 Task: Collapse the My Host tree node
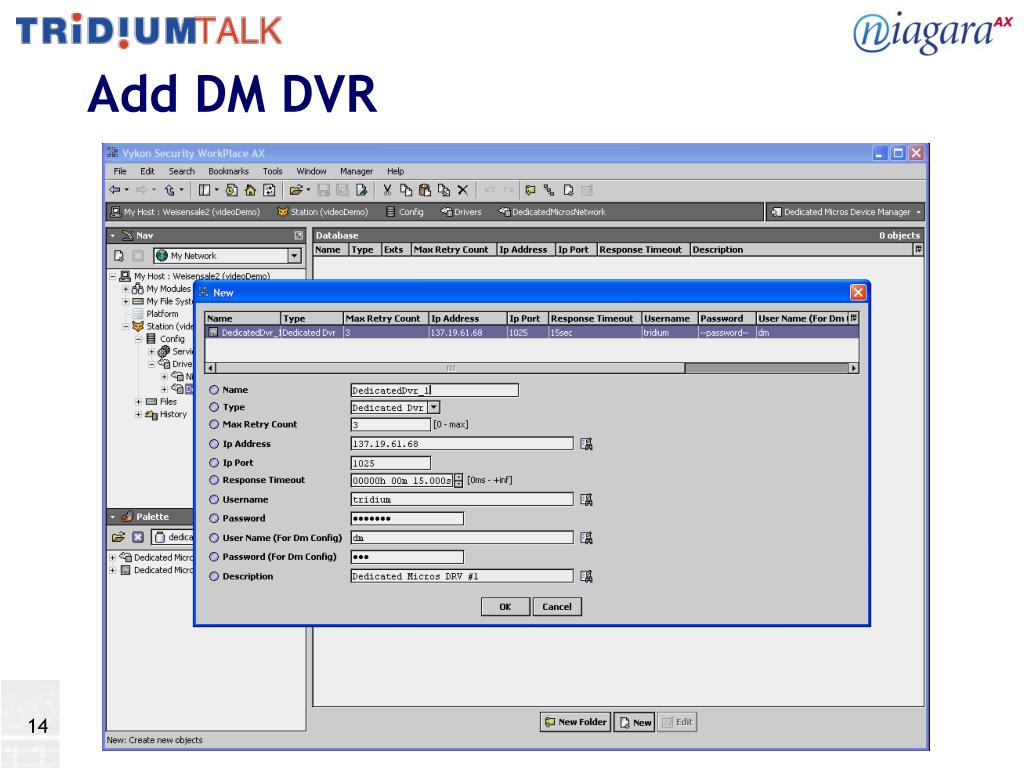pyautogui.click(x=113, y=276)
